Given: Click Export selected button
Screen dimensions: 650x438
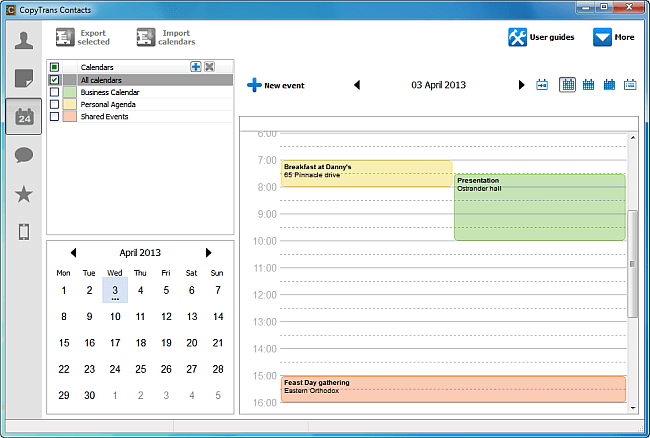Looking at the screenshot, I should 83,37.
